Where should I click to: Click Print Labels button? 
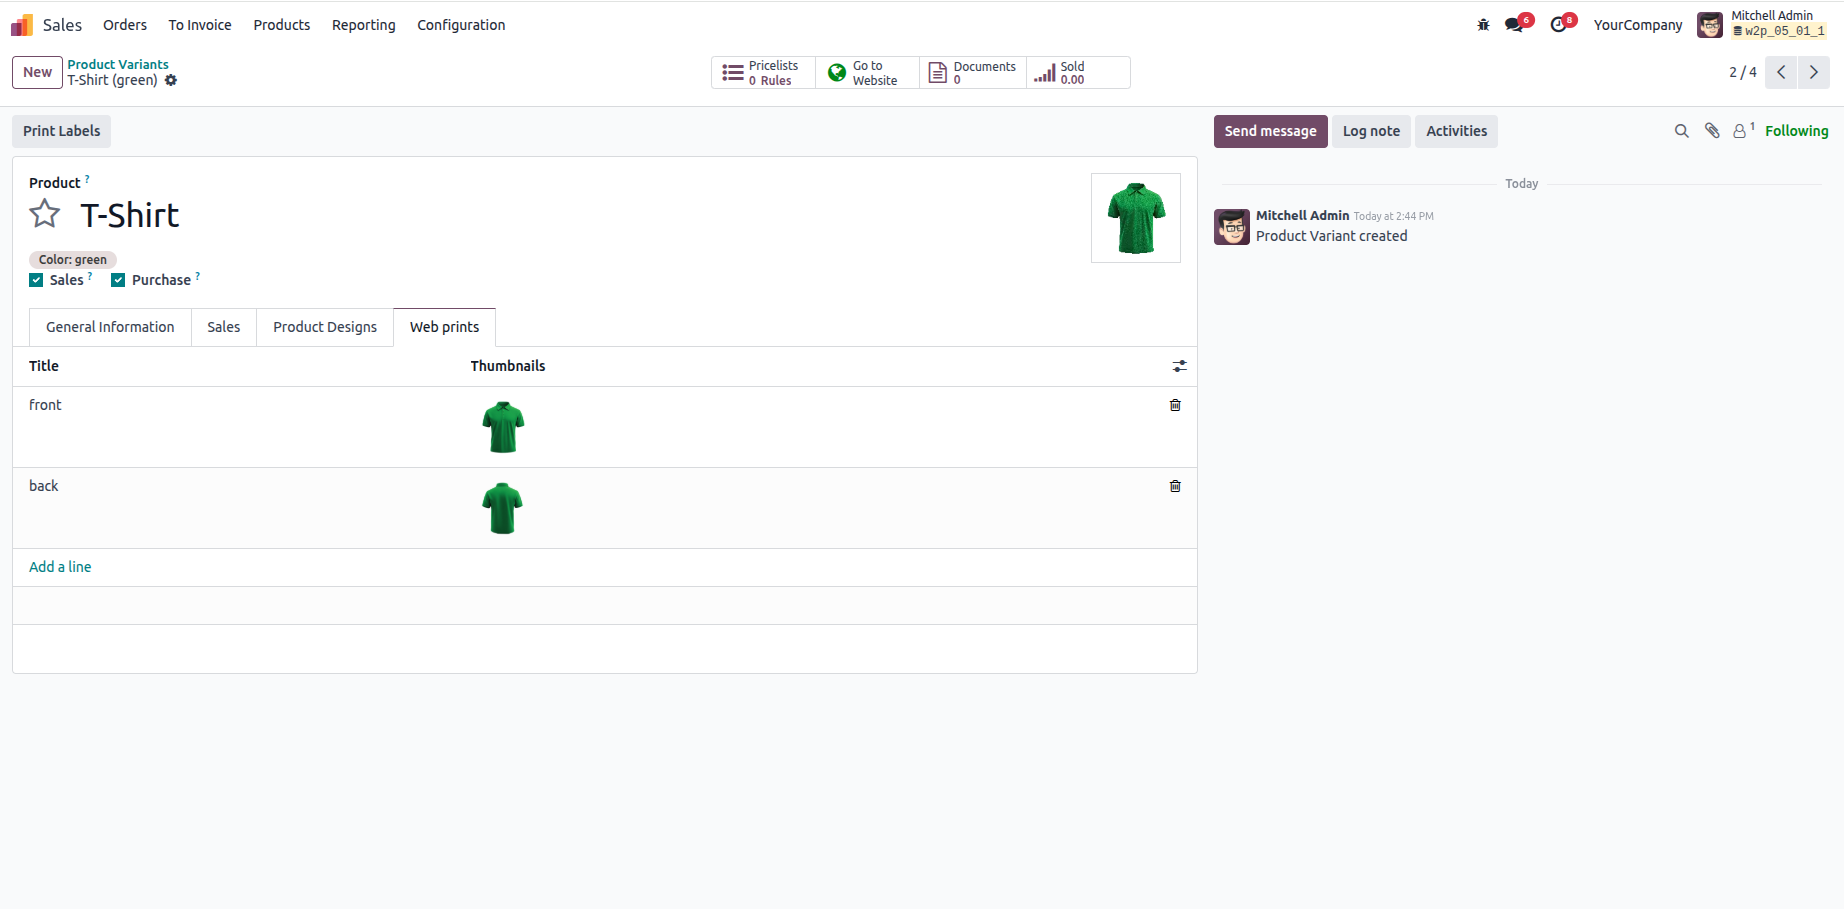pyautogui.click(x=62, y=131)
